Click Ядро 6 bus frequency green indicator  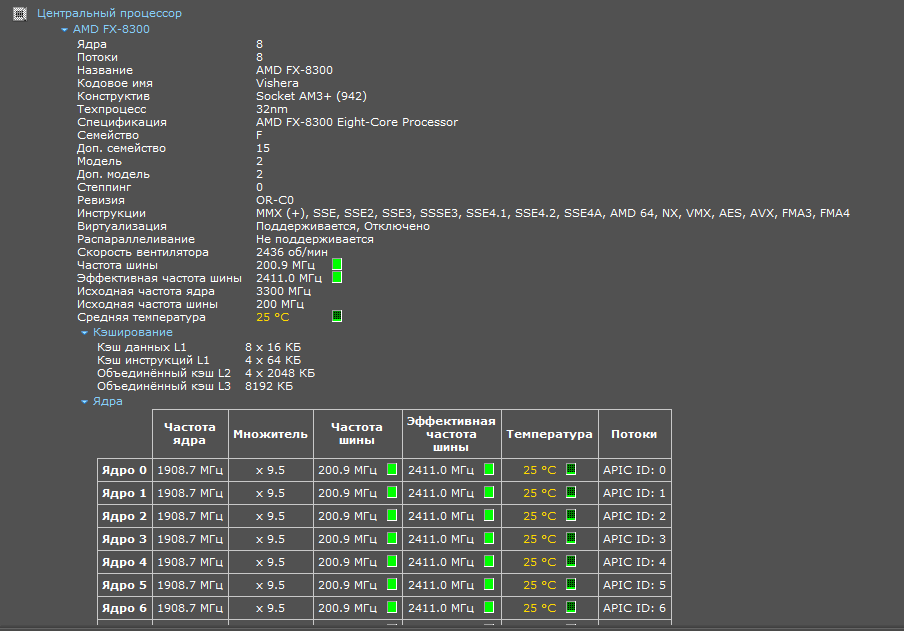[x=392, y=607]
